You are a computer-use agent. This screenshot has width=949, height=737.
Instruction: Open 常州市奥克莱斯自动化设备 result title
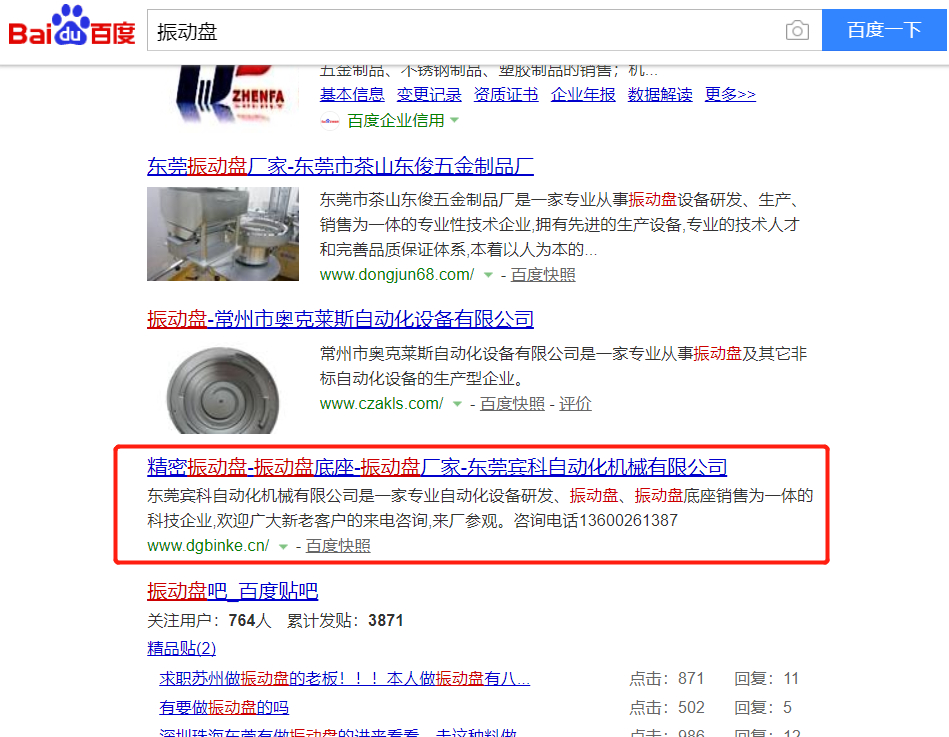click(340, 319)
